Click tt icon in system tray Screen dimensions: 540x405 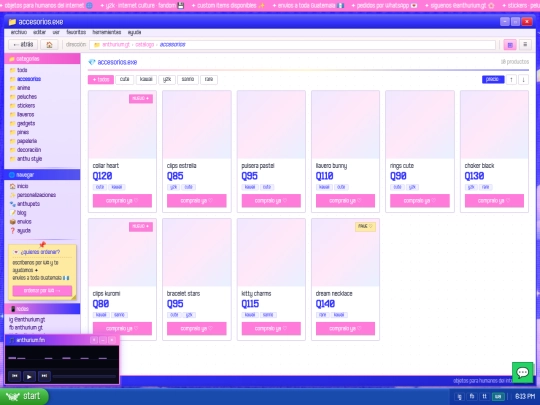(484, 397)
